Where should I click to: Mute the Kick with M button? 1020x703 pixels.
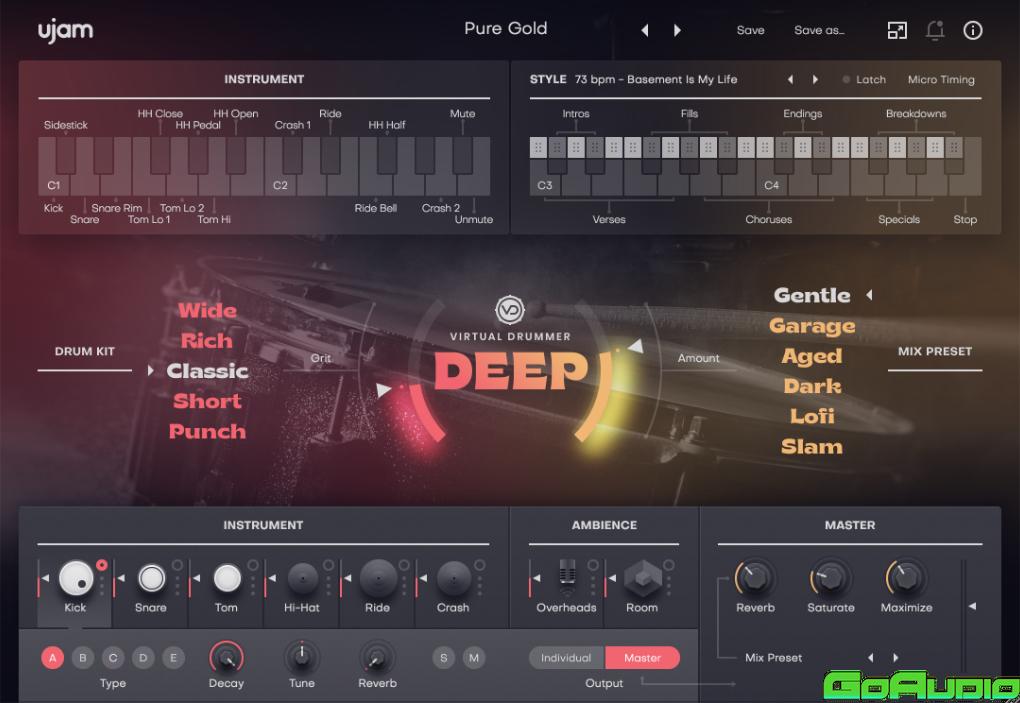tap(474, 657)
